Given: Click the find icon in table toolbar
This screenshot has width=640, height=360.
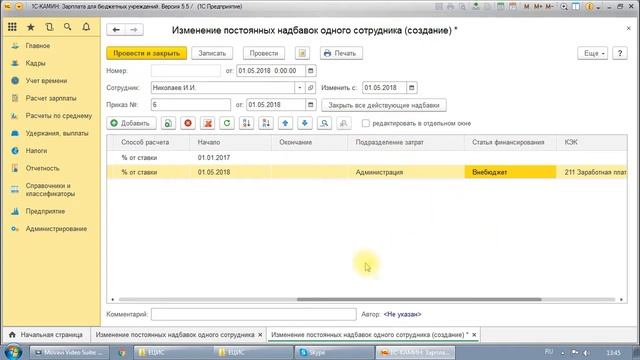Looking at the screenshot, I should (324, 123).
